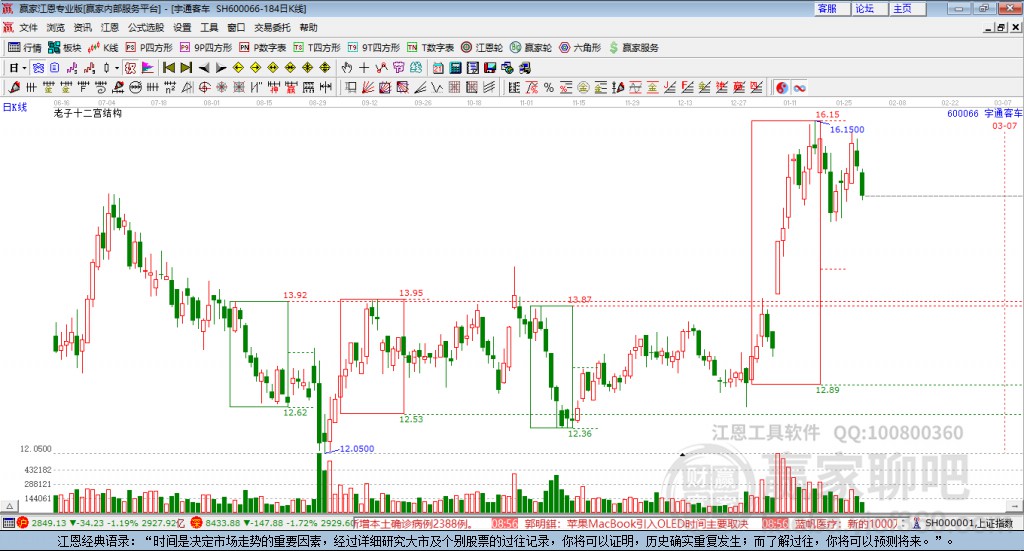Screen dimensions: 1024x551
Task: Open 赢家服务 with the dollar icon
Action: (633, 48)
